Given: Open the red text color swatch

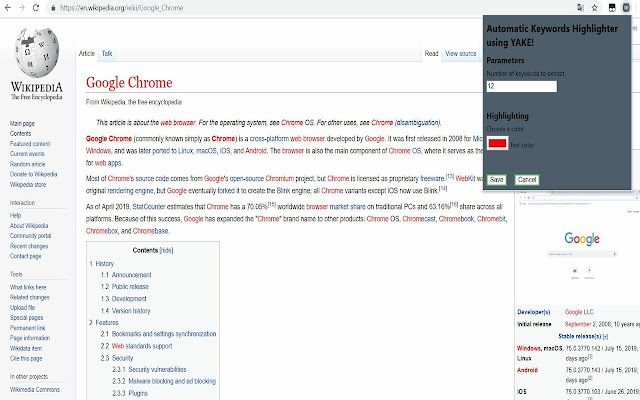Looking at the screenshot, I should [x=498, y=143].
